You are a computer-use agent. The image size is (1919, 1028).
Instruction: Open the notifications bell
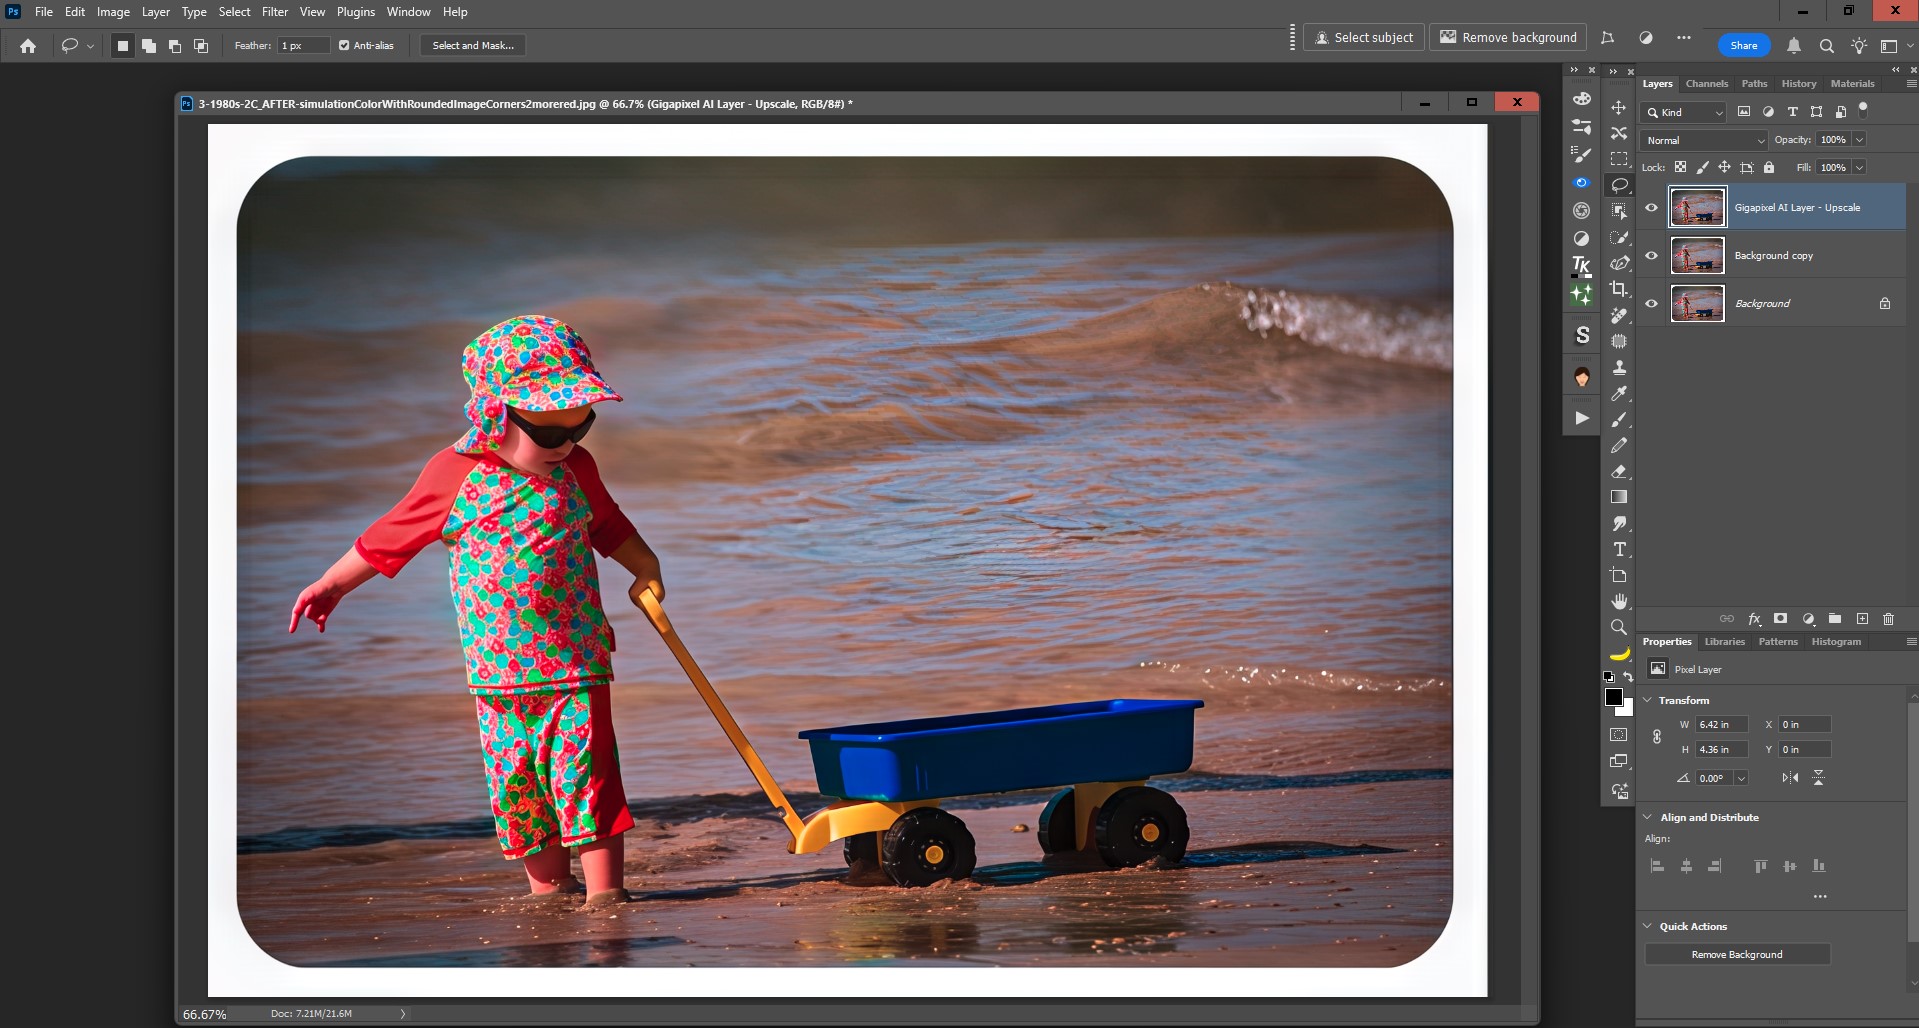point(1794,45)
